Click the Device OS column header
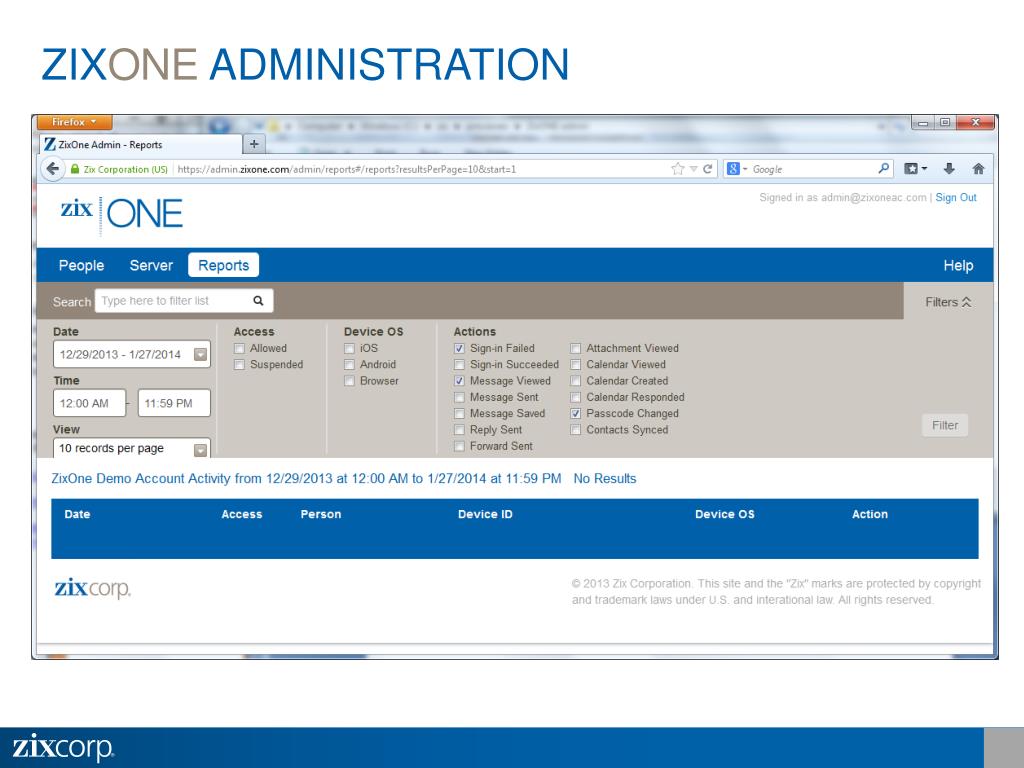This screenshot has width=1024, height=768. click(x=725, y=514)
